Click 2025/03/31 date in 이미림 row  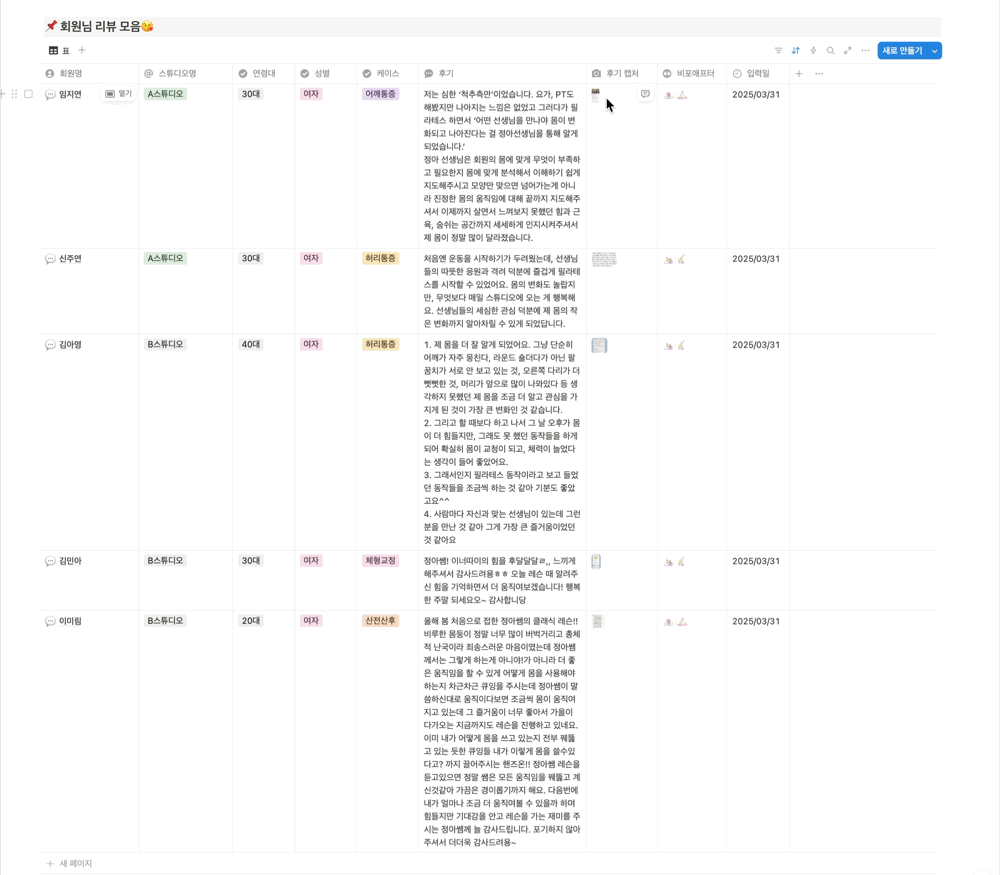(756, 621)
